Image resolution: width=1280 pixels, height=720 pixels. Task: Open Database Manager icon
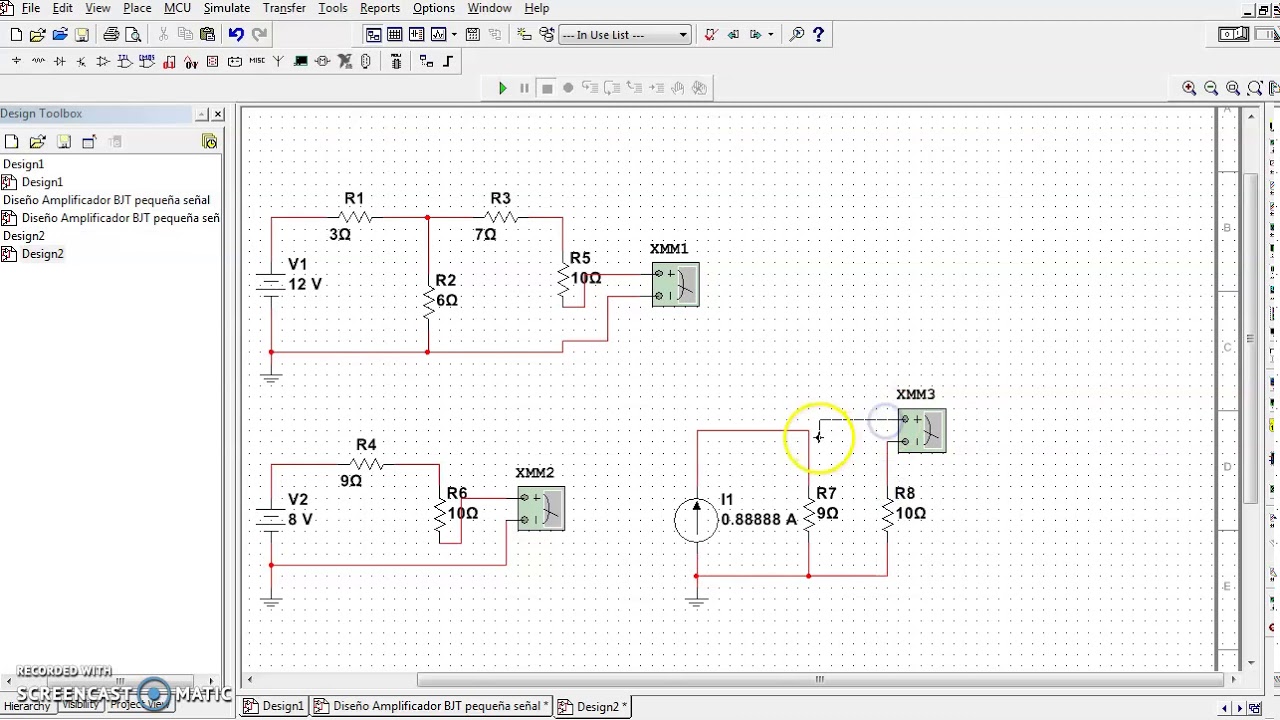click(x=547, y=35)
